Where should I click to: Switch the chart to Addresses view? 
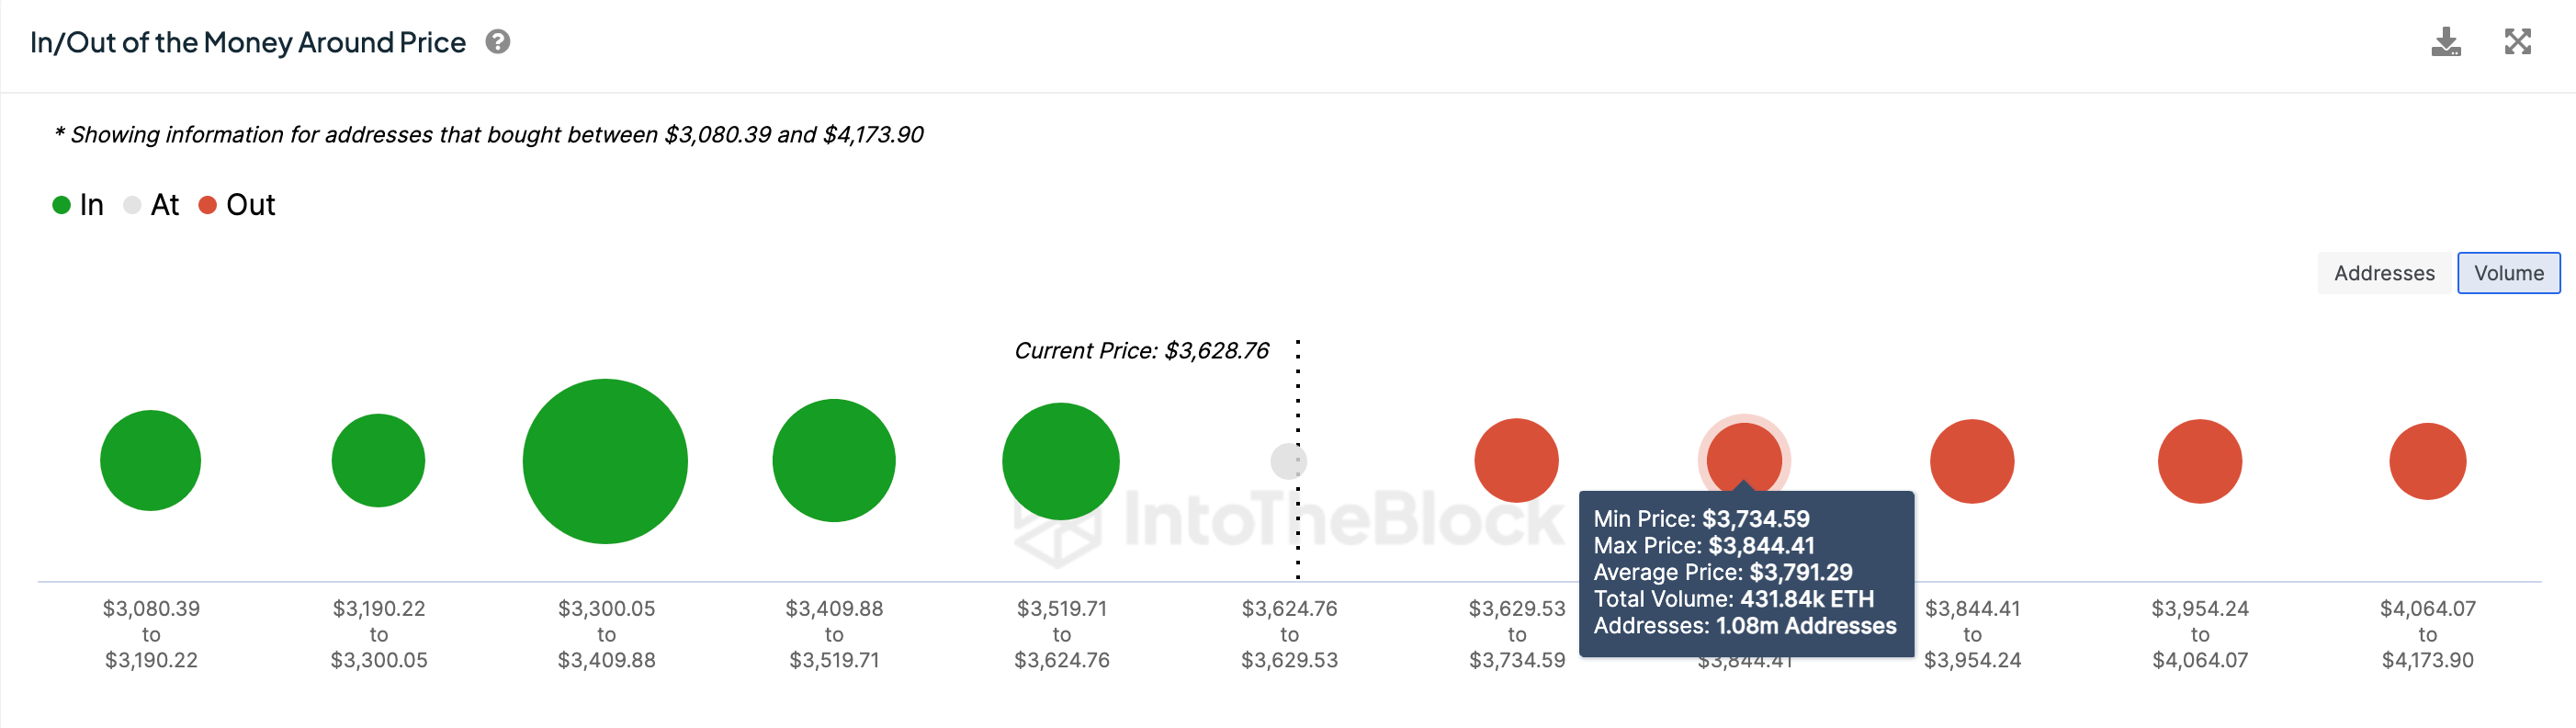[x=2383, y=272]
